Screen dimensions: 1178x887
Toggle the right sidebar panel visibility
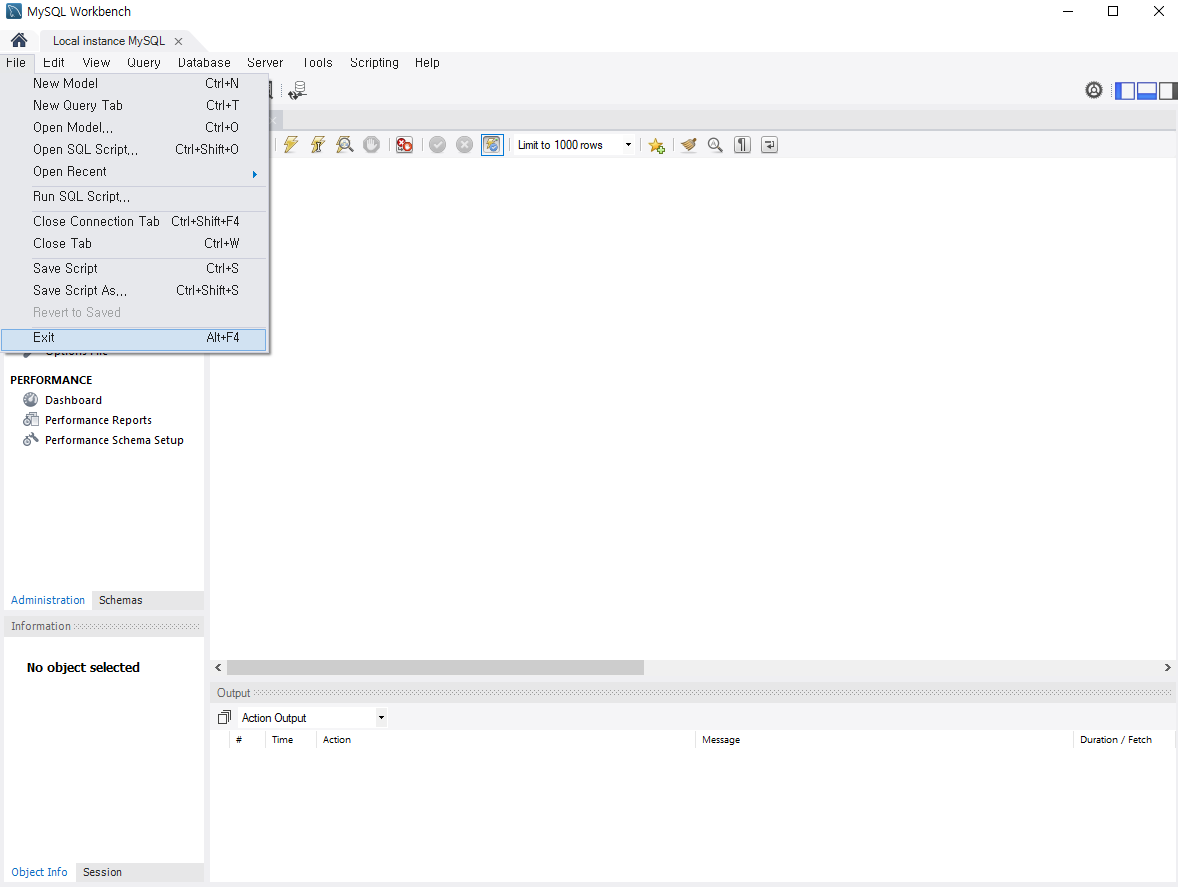click(x=1167, y=91)
